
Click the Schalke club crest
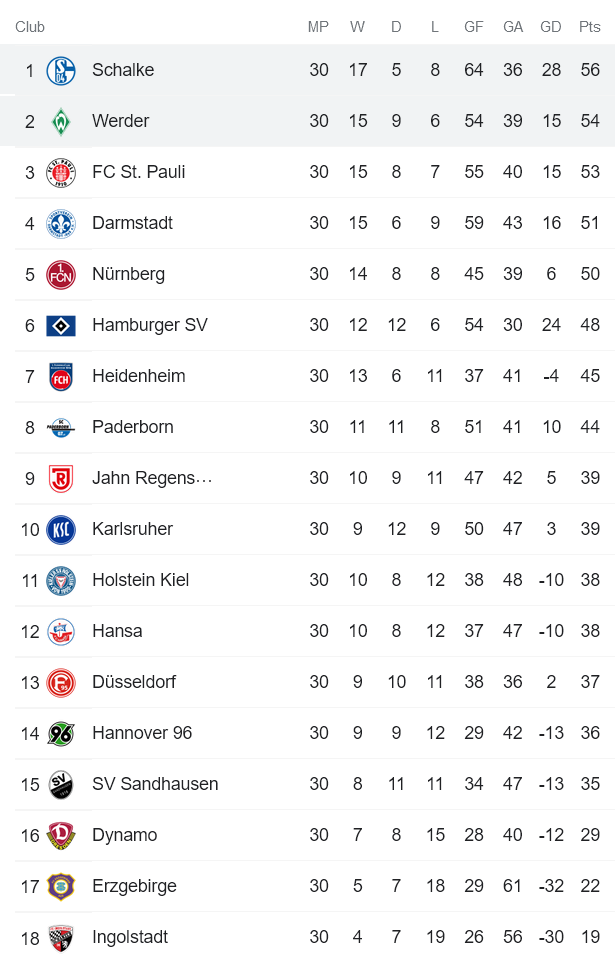[60, 70]
